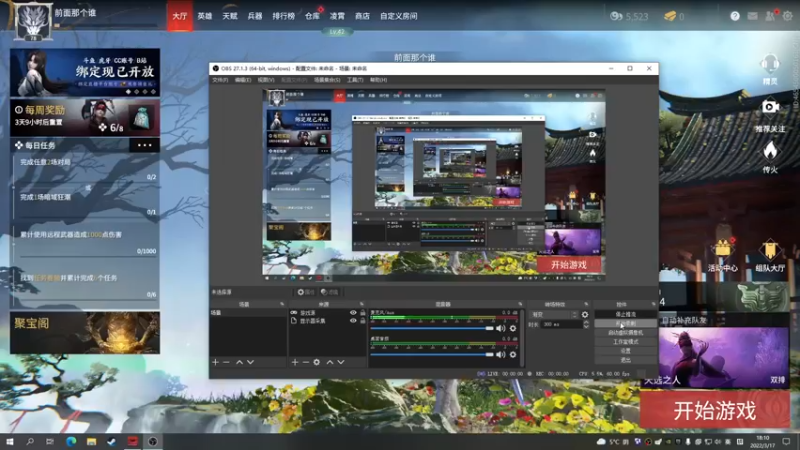Move the source up with the arrow
Image resolution: width=800 pixels, height=450 pixels.
330,362
